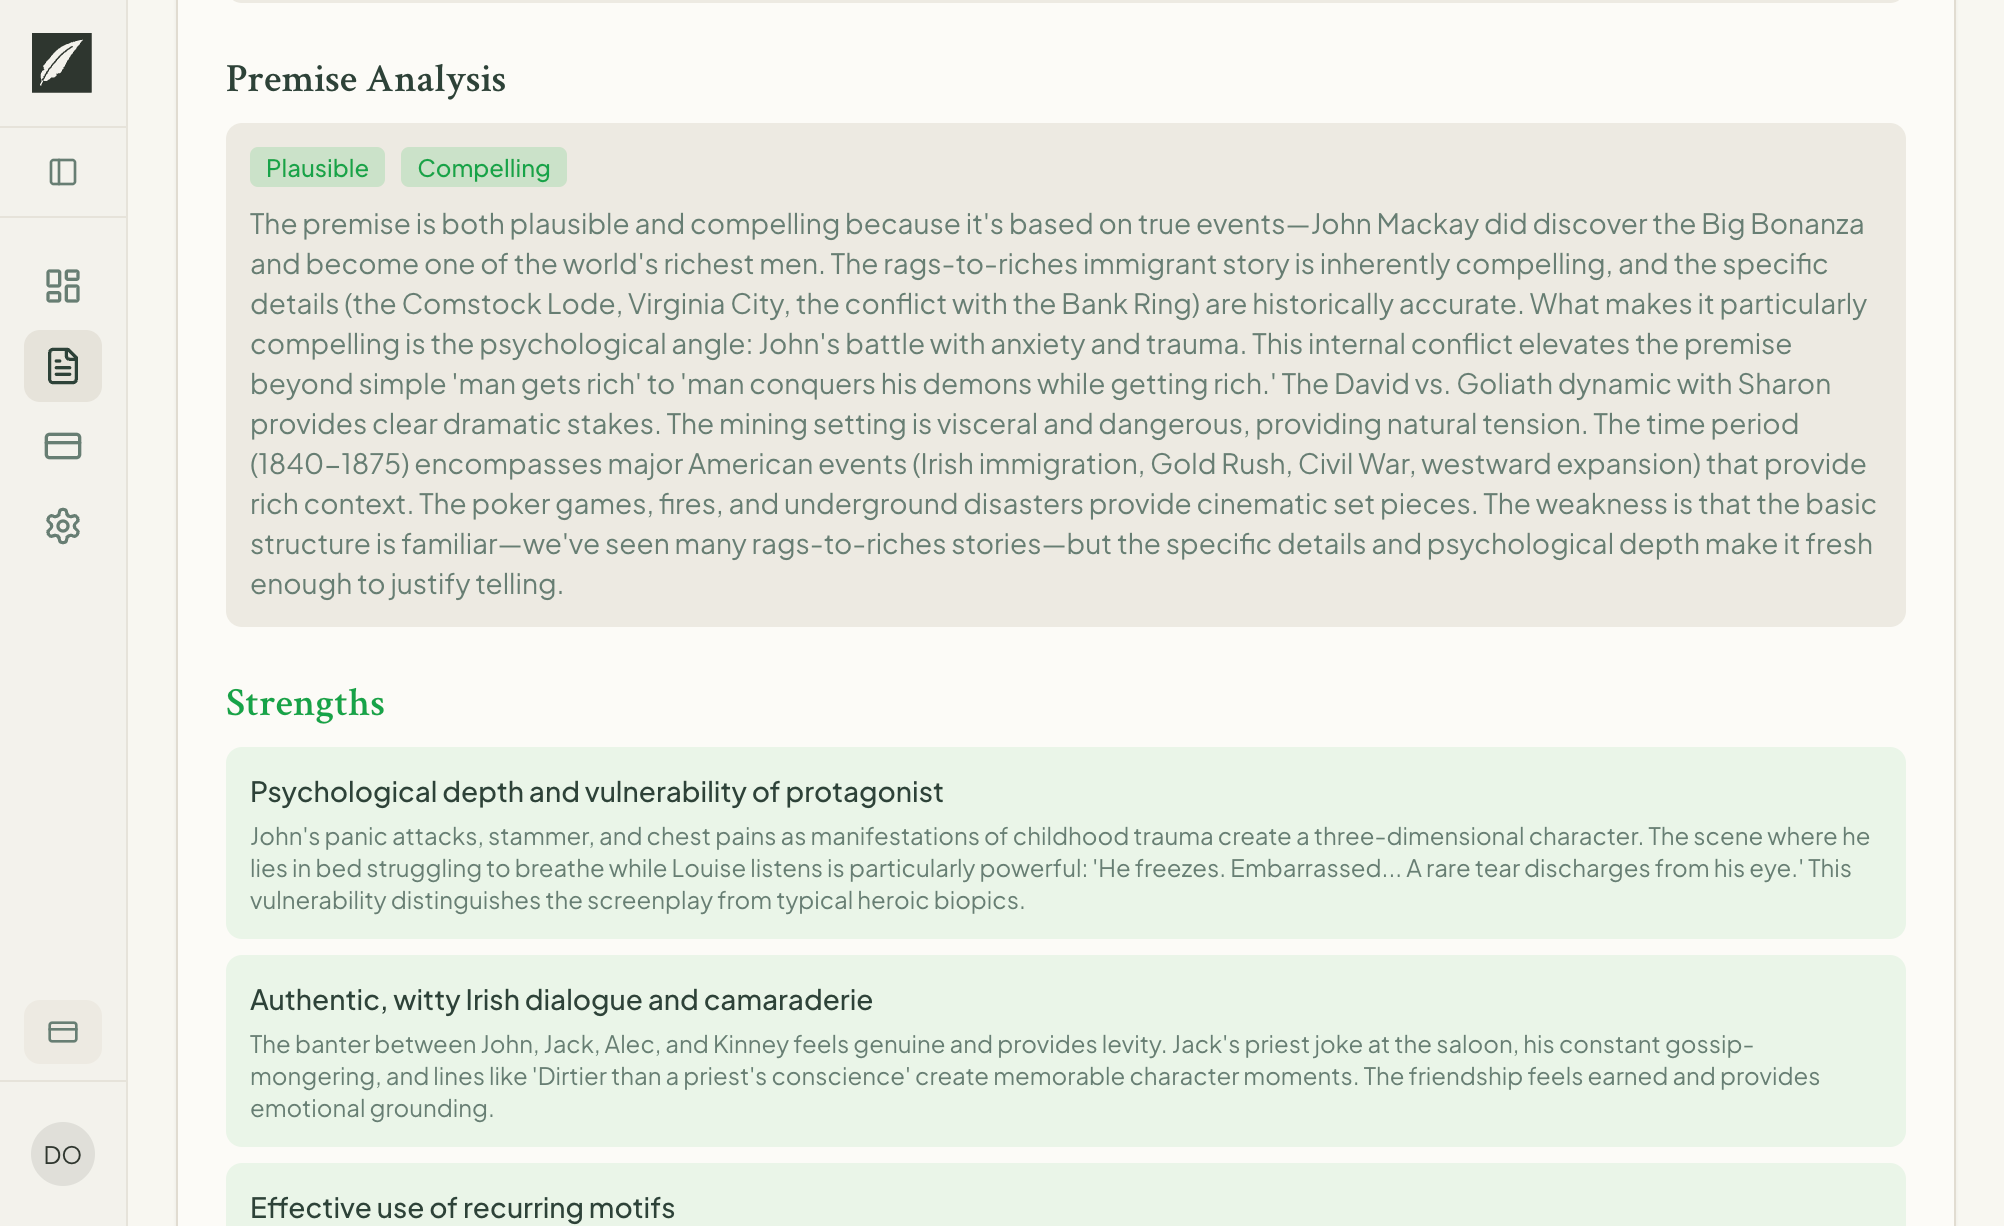
Task: Select the active document analysis icon
Action: point(62,366)
